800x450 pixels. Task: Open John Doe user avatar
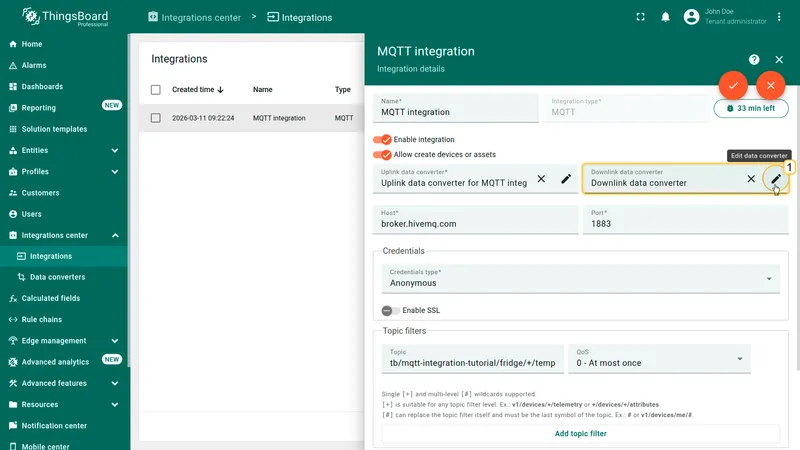691,17
